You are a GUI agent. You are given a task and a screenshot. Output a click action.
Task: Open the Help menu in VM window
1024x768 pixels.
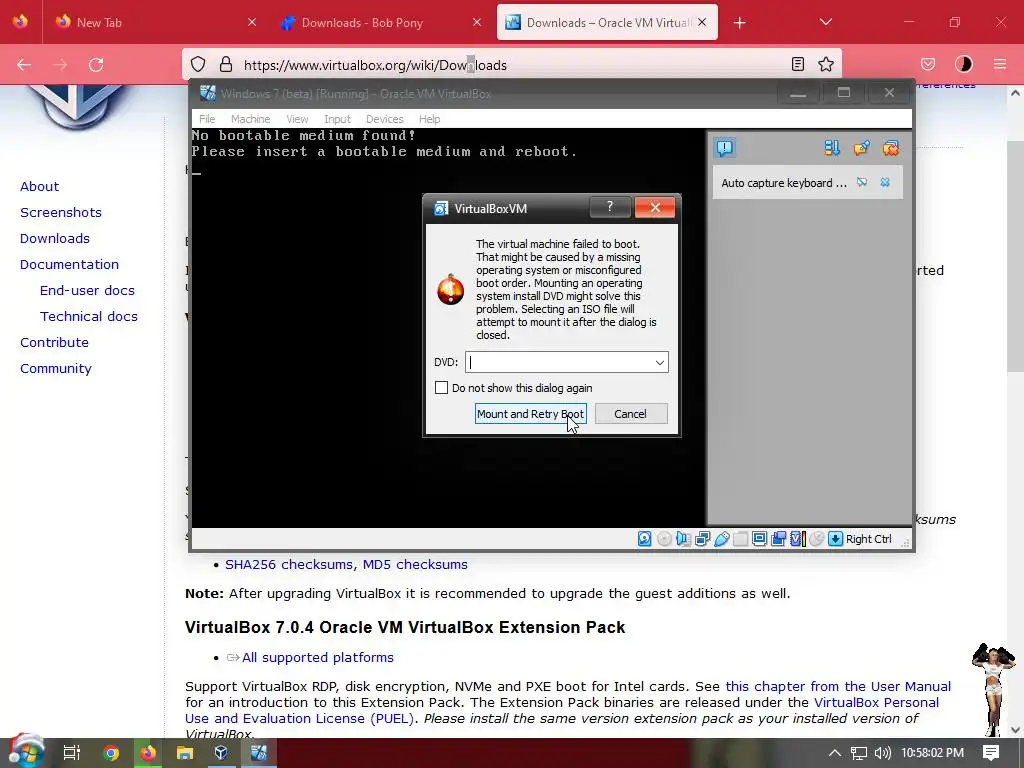click(x=429, y=119)
